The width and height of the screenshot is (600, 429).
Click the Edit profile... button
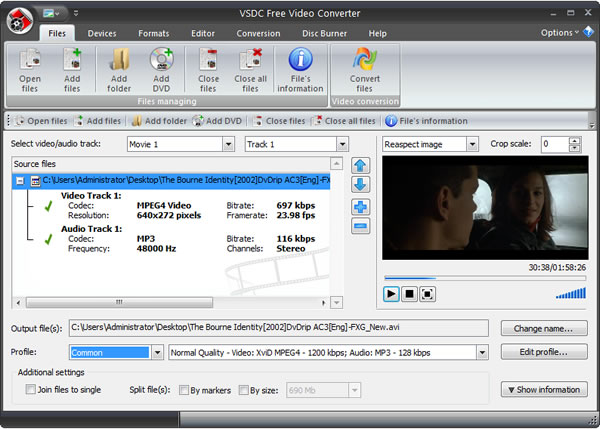[544, 352]
